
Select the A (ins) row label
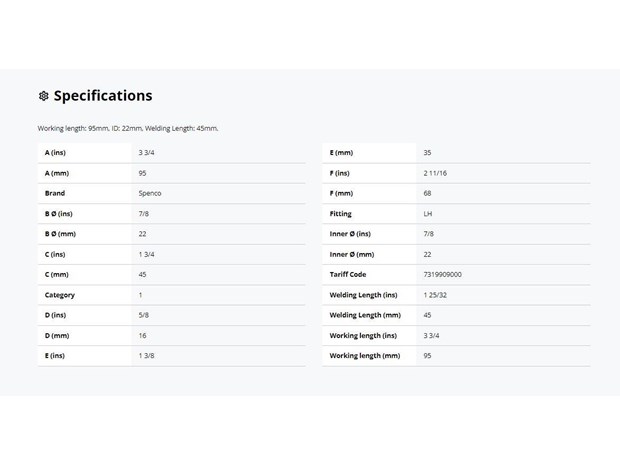pos(55,153)
